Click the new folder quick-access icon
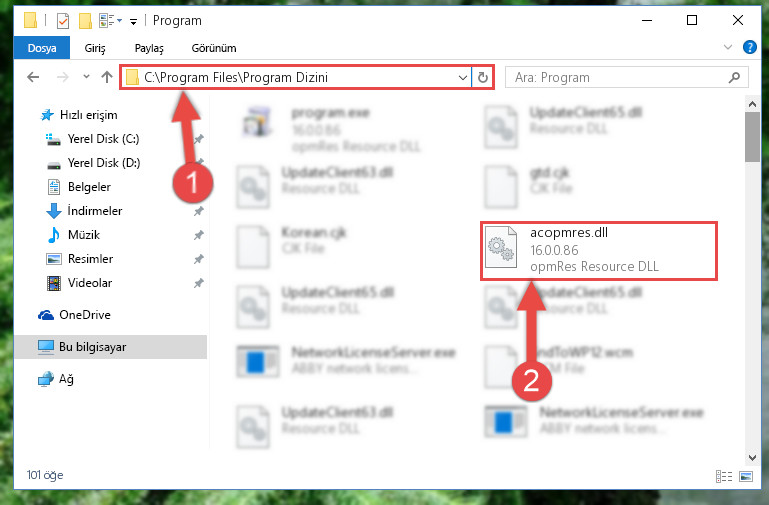The height and width of the screenshot is (505, 769). tap(85, 21)
